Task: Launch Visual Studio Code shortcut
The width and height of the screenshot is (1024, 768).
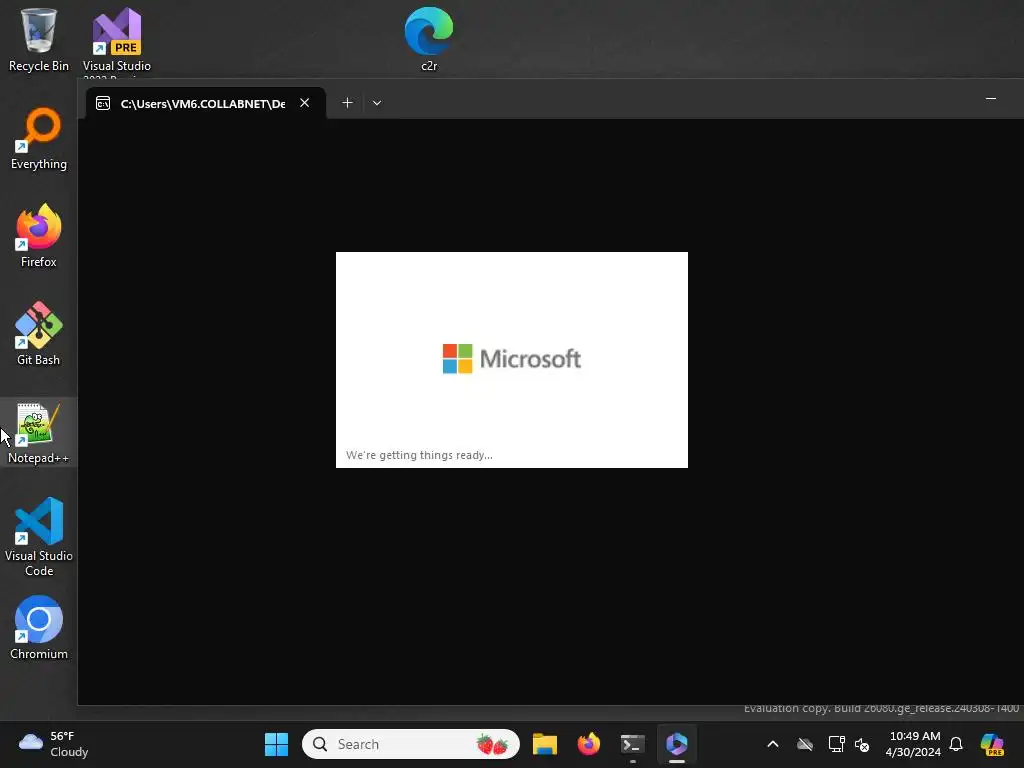Action: pos(39,537)
